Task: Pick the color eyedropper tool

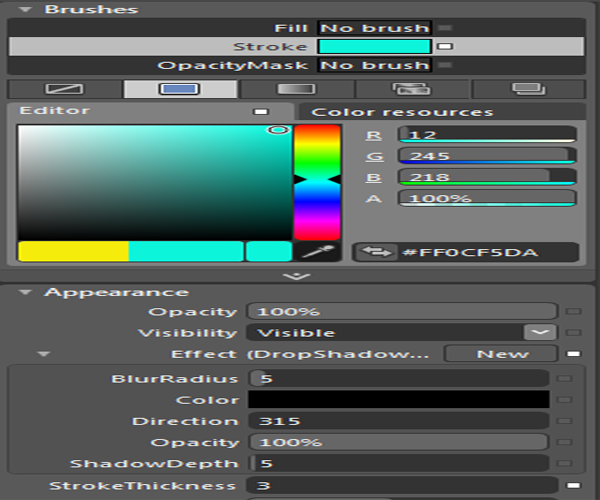Action: click(317, 252)
